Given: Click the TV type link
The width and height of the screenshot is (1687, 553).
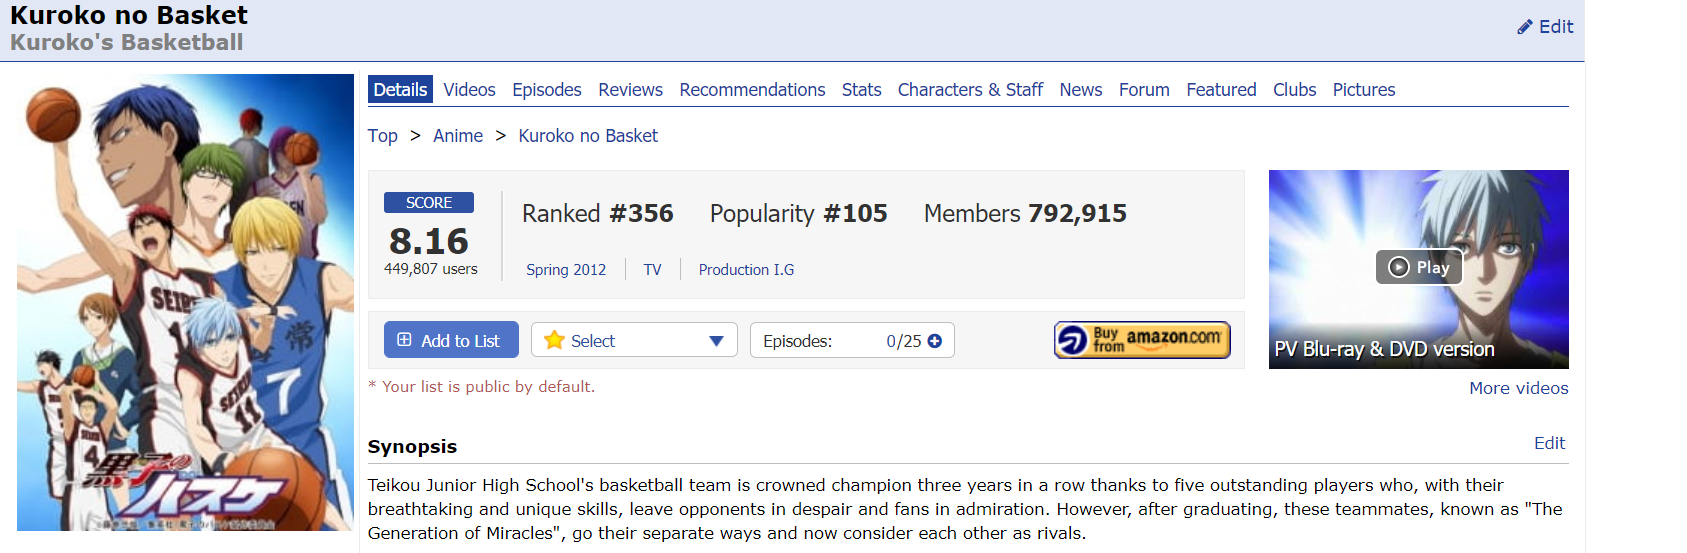Looking at the screenshot, I should point(652,270).
